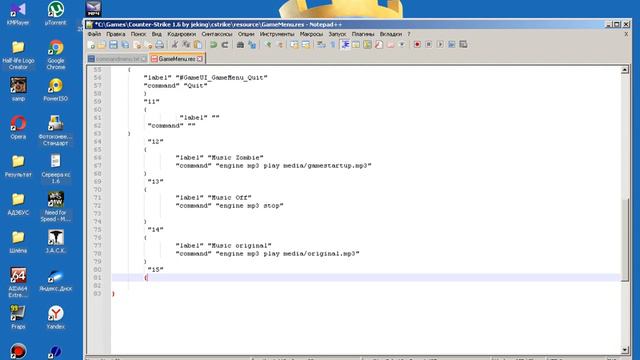The width and height of the screenshot is (640, 360).
Task: Select the PowerISO desktop icon
Action: click(x=56, y=89)
